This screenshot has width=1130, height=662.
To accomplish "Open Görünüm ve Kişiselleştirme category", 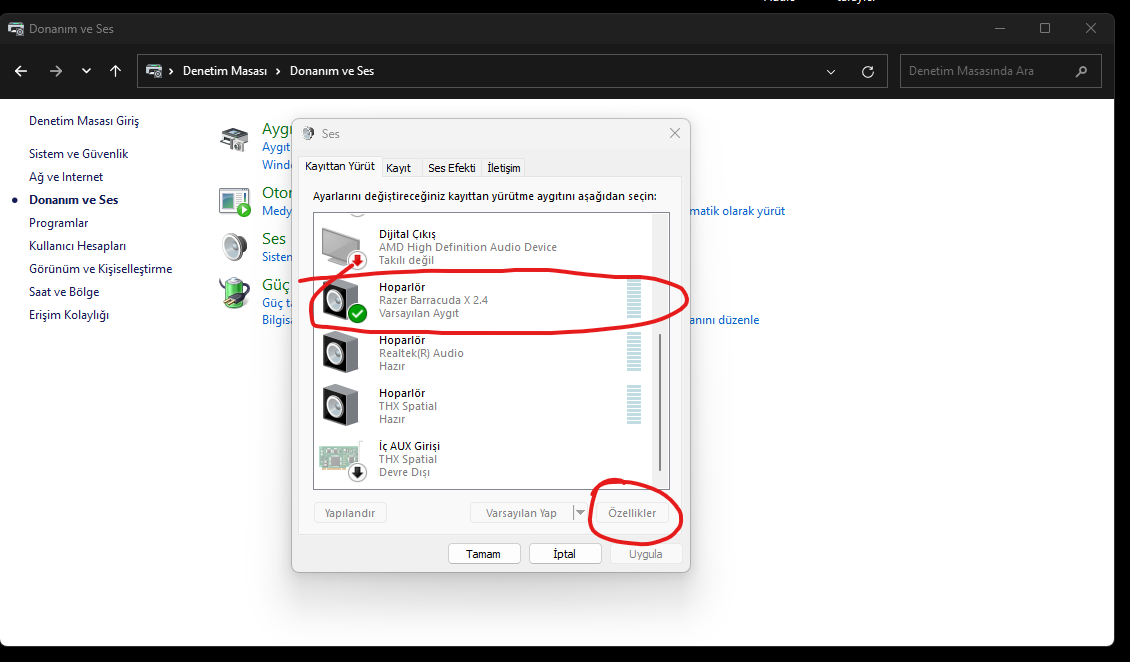I will 100,269.
